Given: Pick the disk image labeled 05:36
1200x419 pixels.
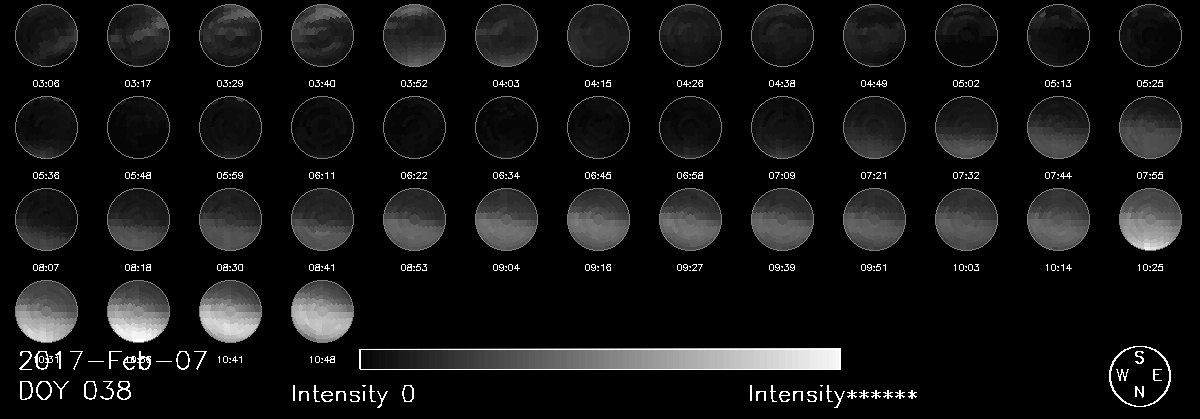Looking at the screenshot, I should point(46,127).
